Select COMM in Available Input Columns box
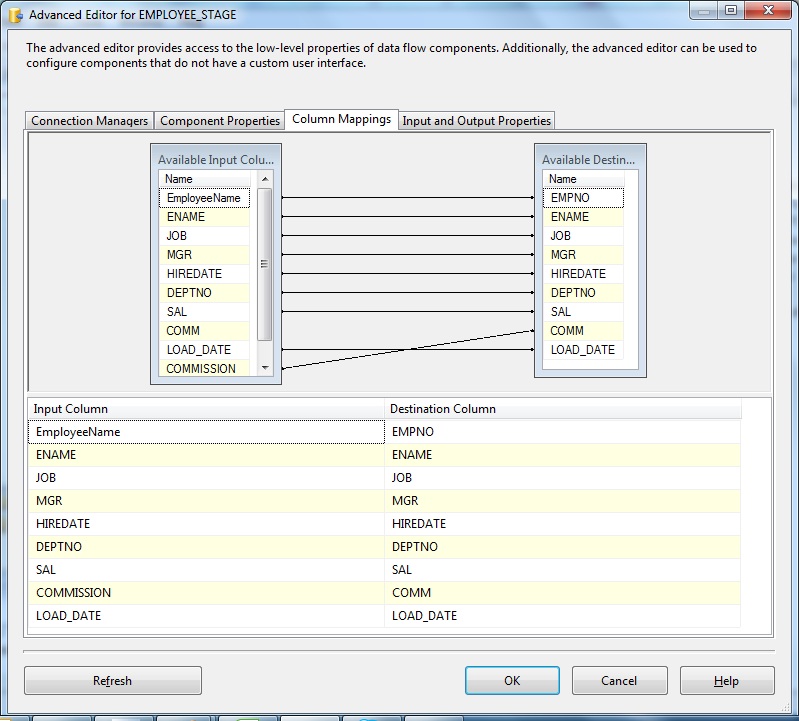Viewport: 799px width, 721px height. coord(204,331)
